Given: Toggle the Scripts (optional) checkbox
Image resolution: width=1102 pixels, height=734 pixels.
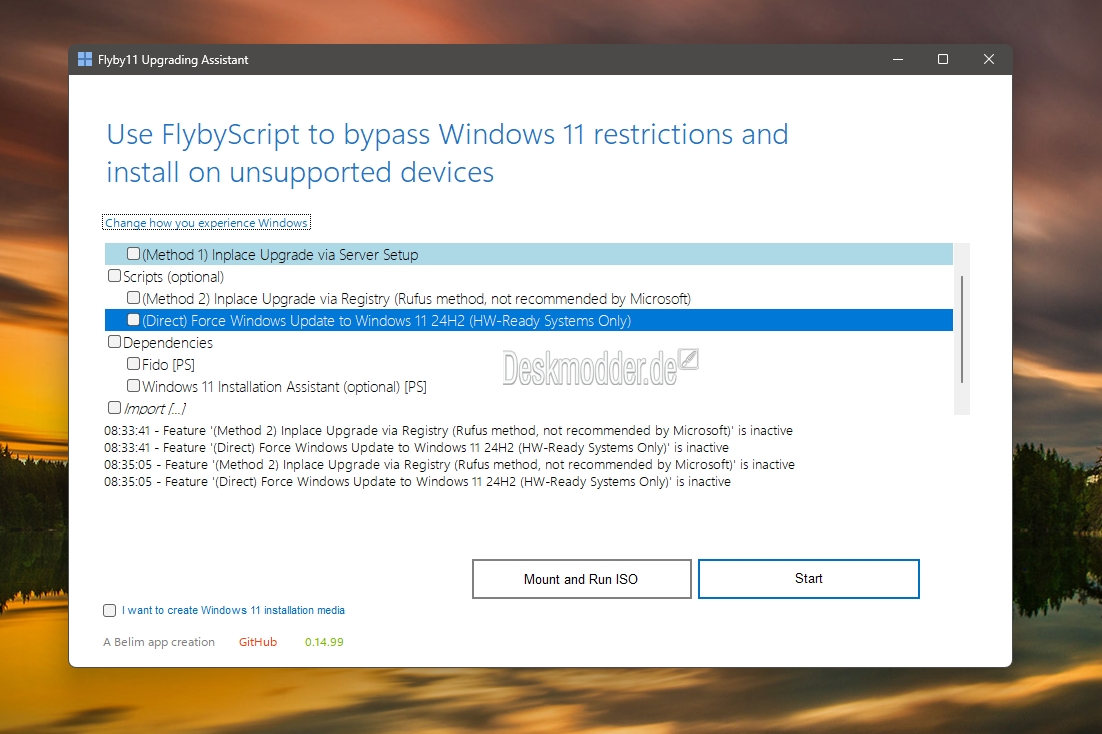Looking at the screenshot, I should [x=115, y=276].
